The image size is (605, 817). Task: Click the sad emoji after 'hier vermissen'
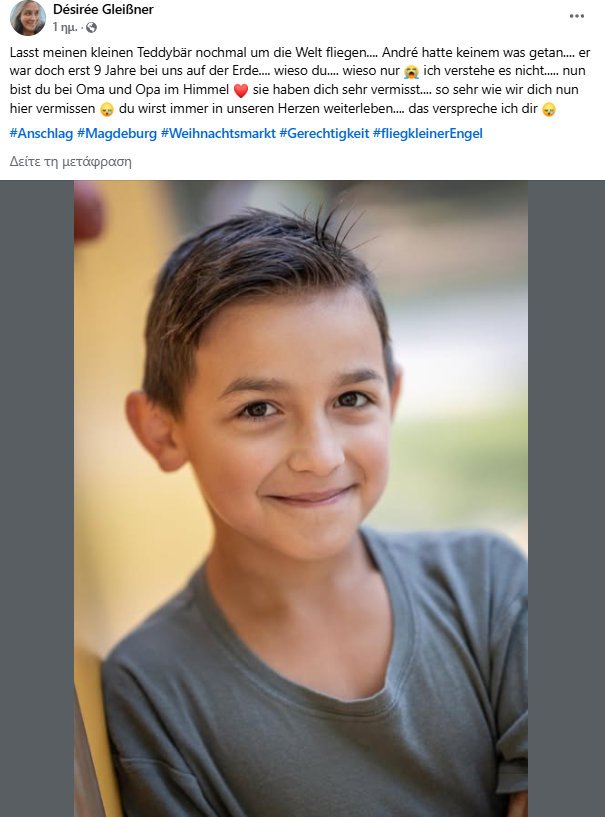tap(107, 109)
